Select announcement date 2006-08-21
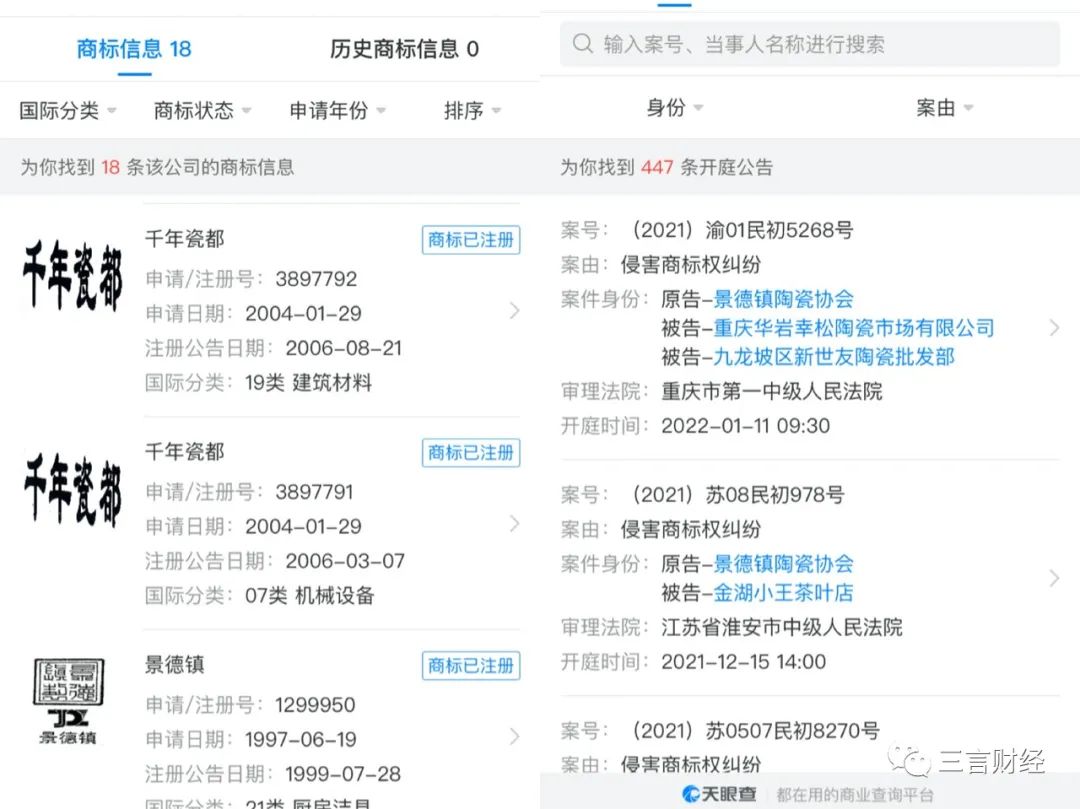 coord(344,348)
